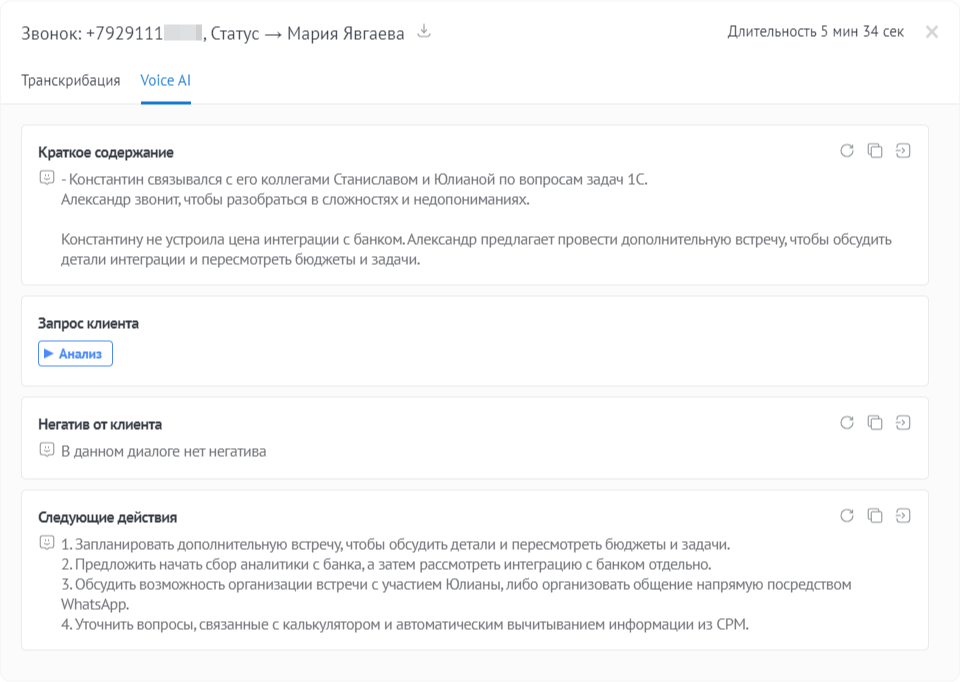The width and height of the screenshot is (960, 682).
Task: Click the 'Длительность 5 мин 34 сек' label
Action: 816,32
